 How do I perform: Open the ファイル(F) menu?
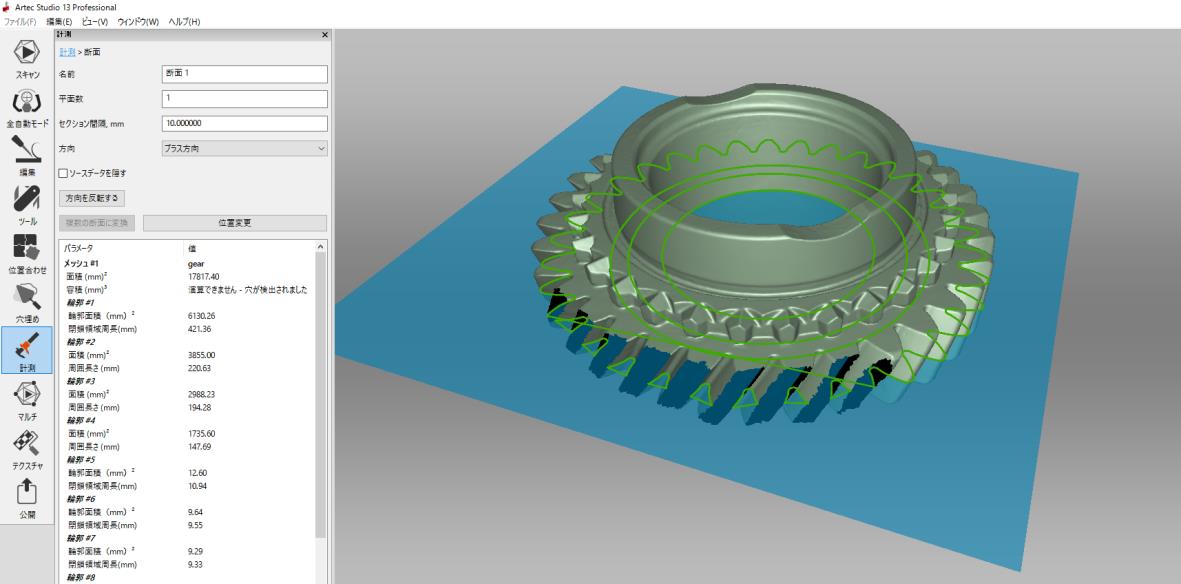point(20,22)
